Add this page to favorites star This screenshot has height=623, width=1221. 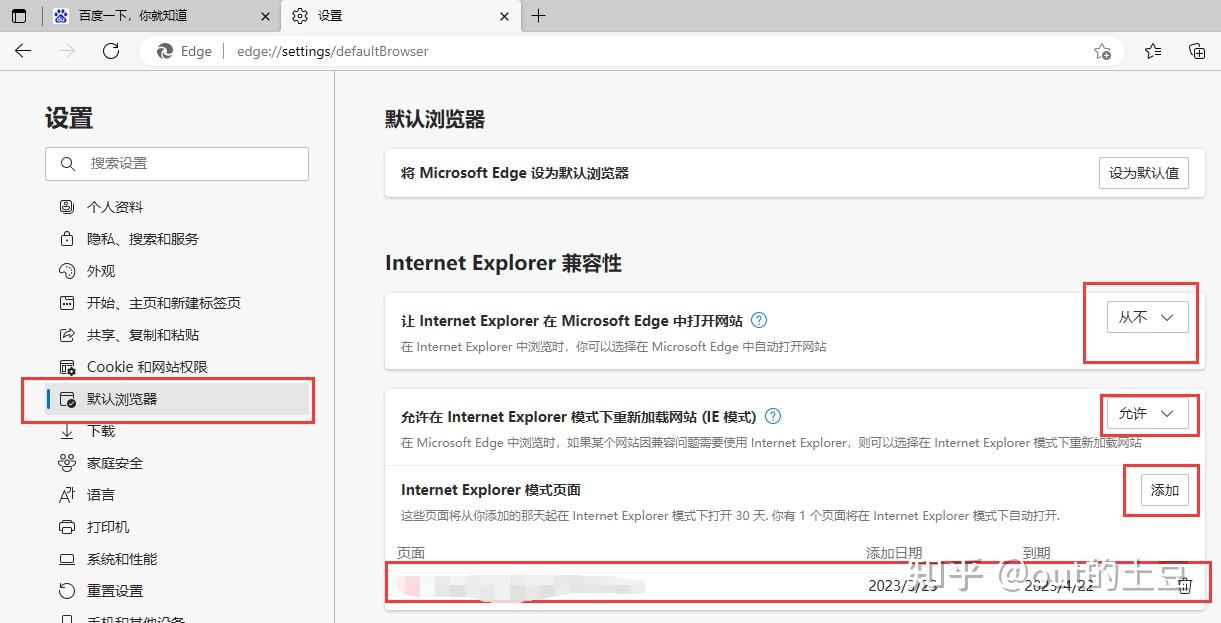tap(1102, 51)
